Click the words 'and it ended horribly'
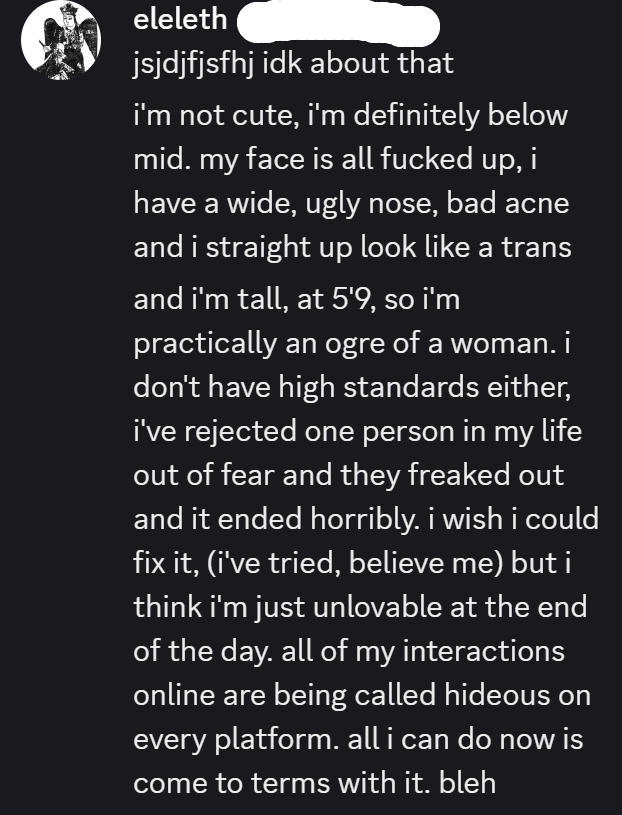This screenshot has height=815, width=622. tap(276, 519)
